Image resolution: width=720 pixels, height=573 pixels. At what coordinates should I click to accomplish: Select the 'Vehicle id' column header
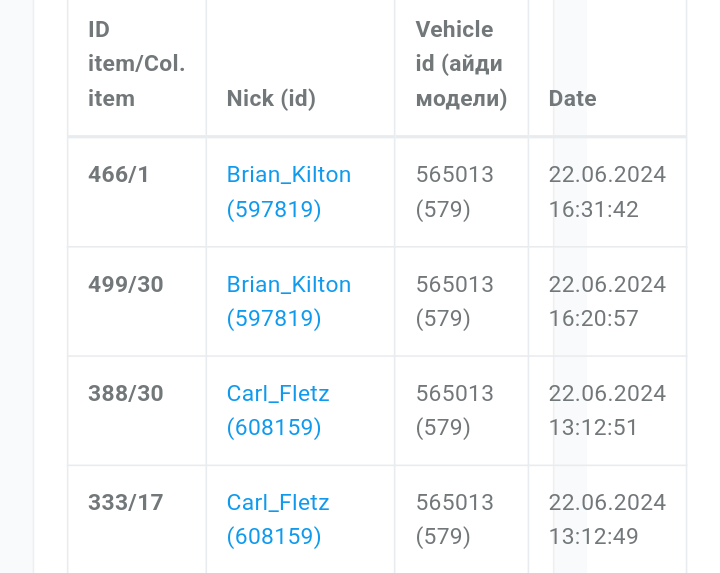point(460,65)
